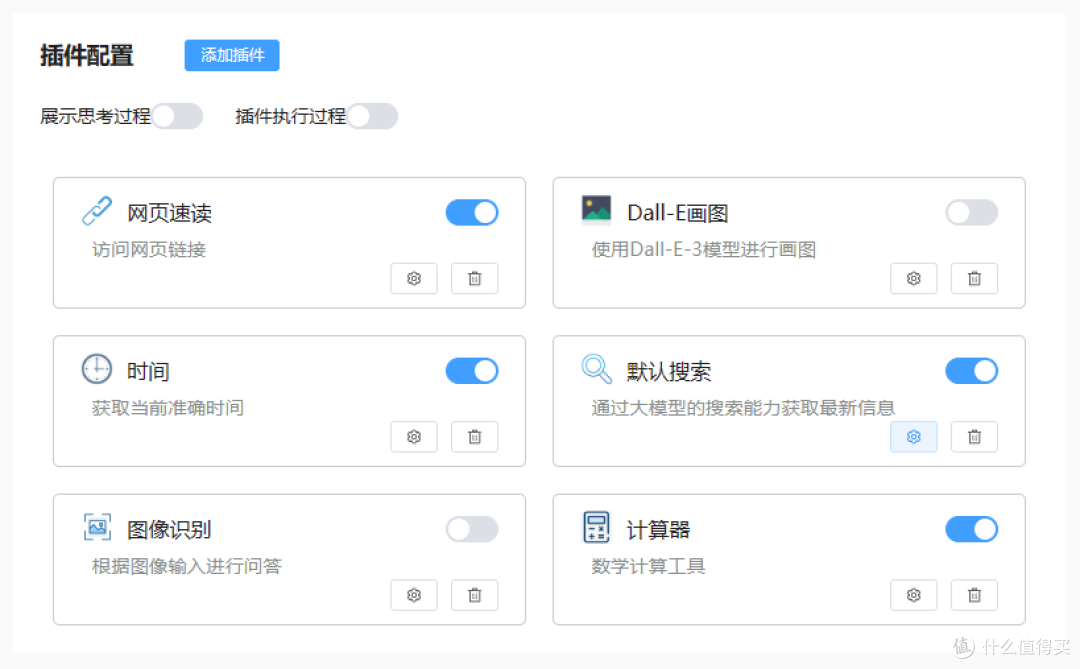
Task: Click the description 获取当前准确时间
Action: (x=167, y=408)
